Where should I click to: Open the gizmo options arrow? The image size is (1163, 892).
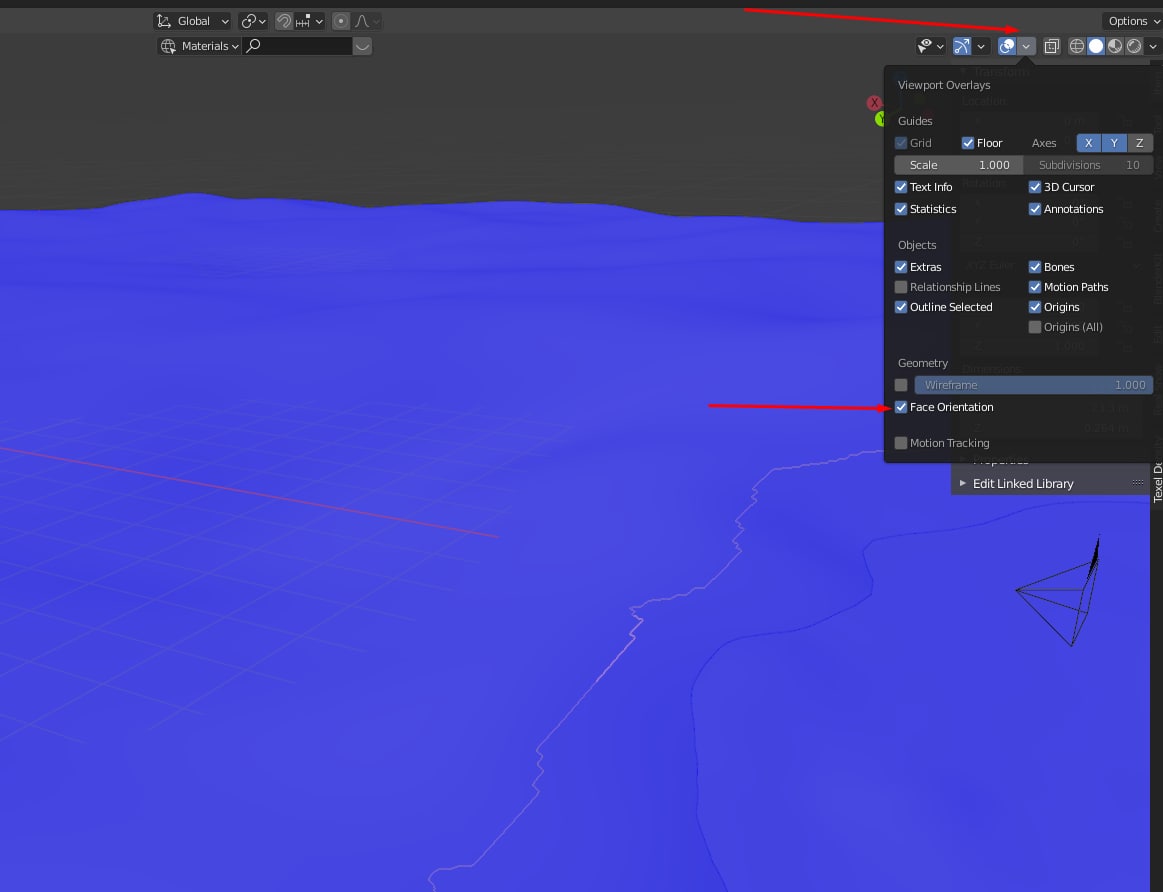pos(981,46)
